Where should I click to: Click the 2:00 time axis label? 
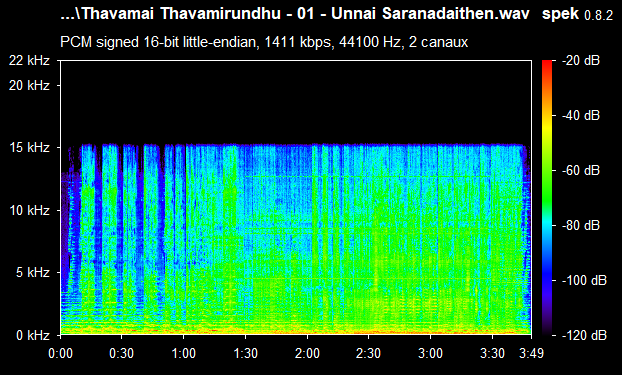(307, 353)
